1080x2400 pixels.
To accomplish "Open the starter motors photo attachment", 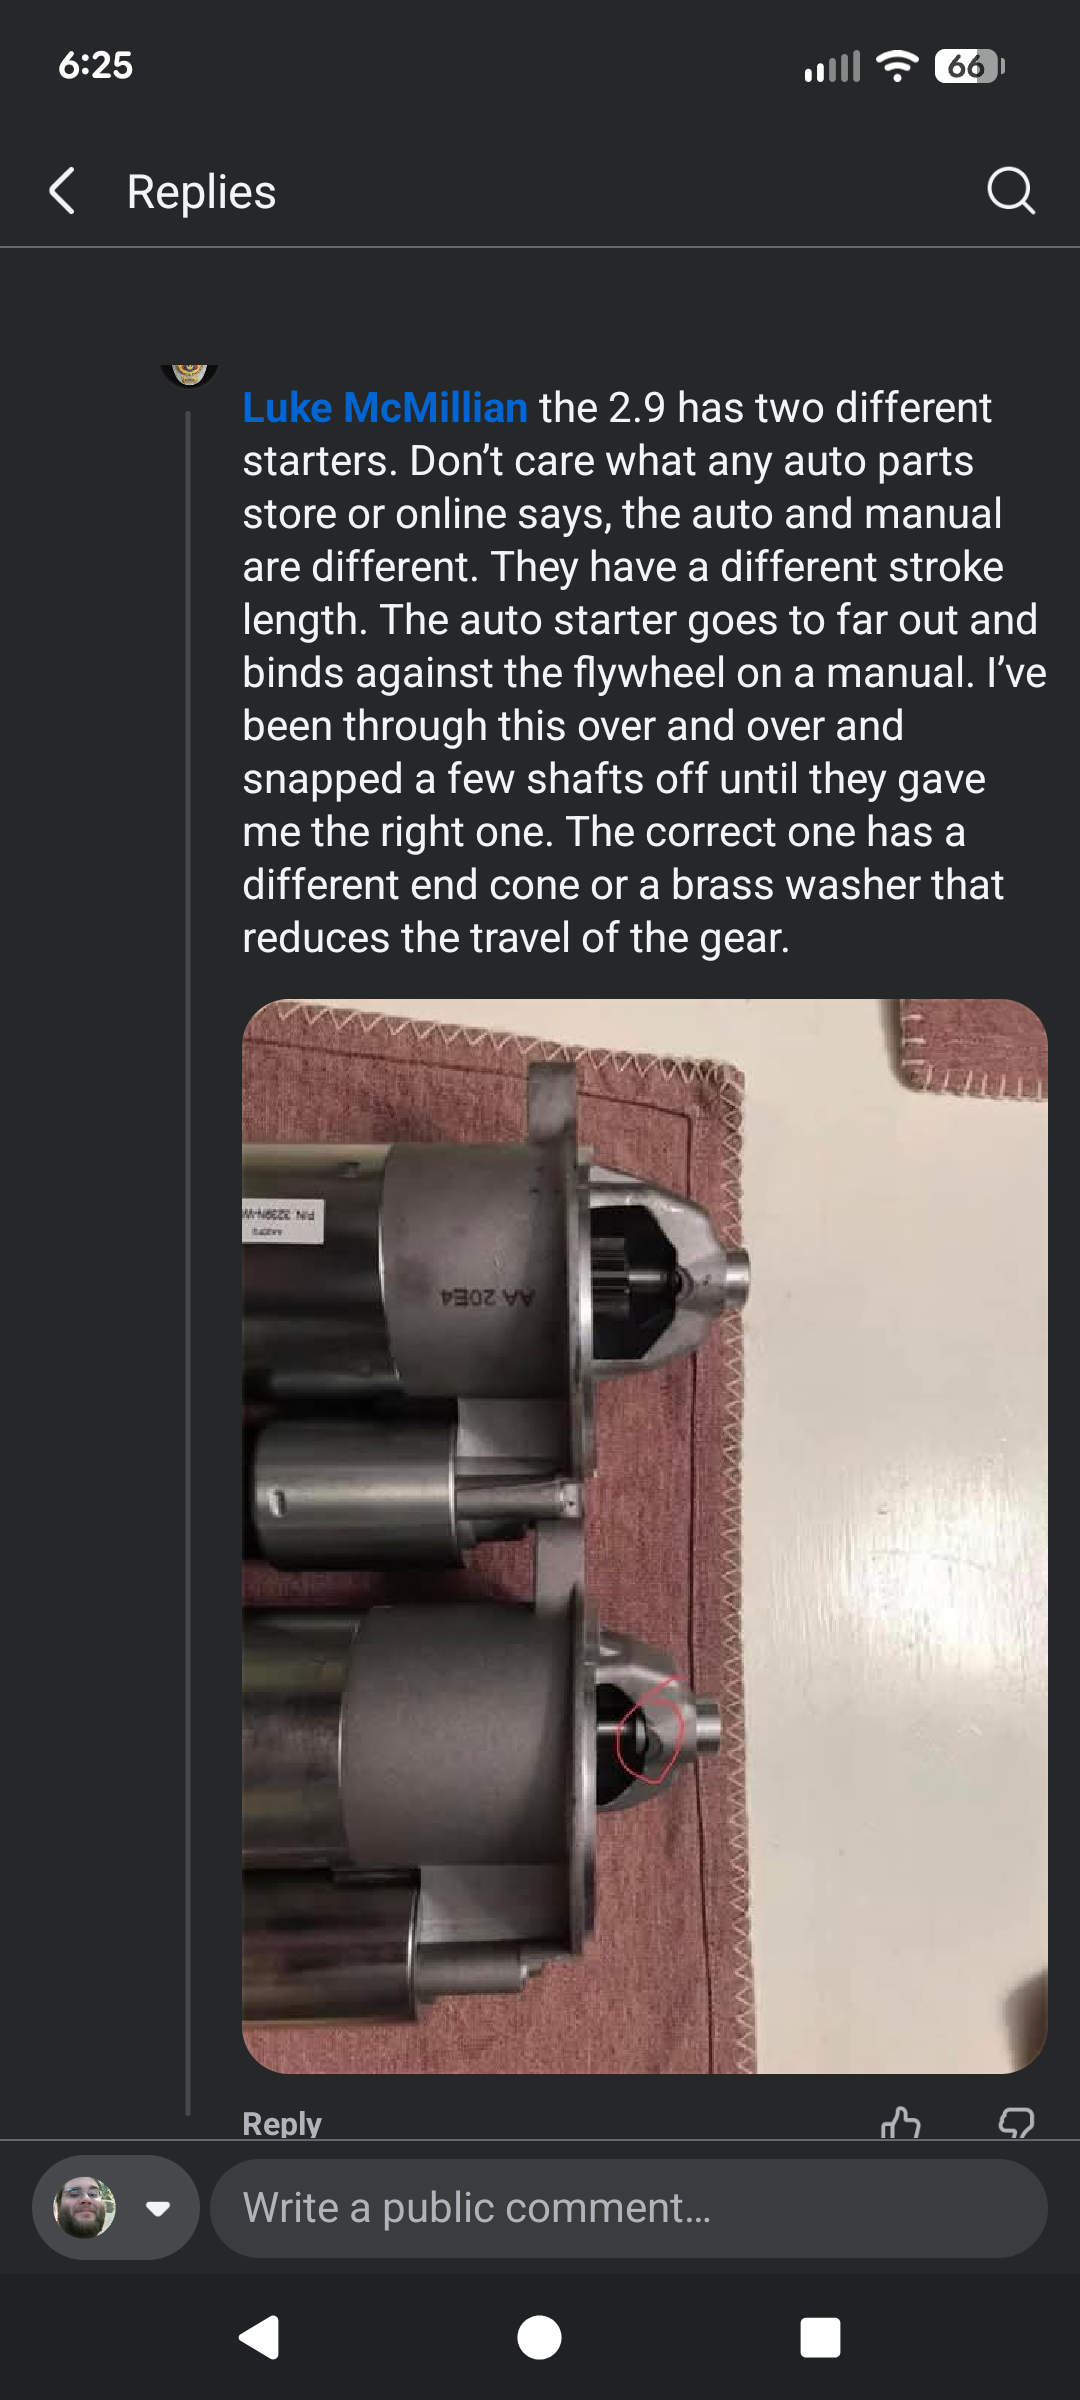I will click(645, 1536).
